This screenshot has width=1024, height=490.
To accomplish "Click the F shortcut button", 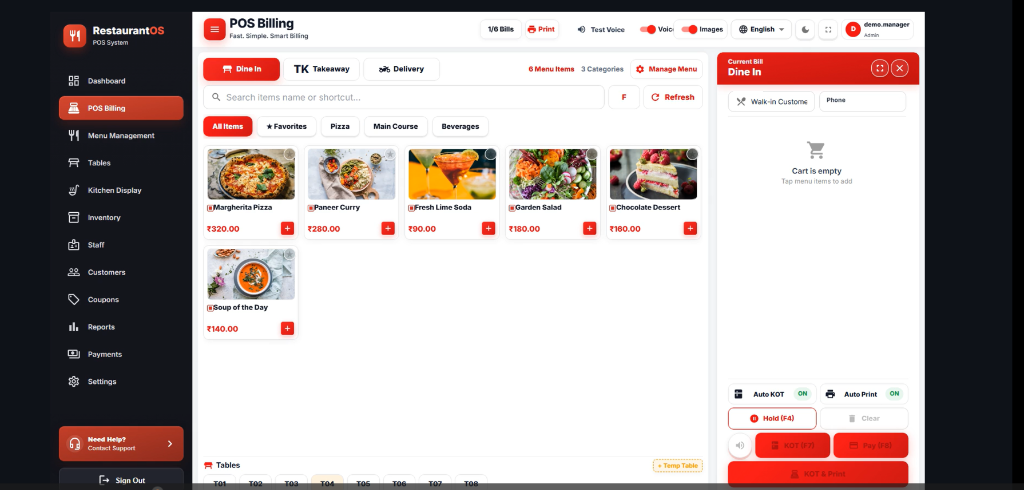I will [624, 97].
